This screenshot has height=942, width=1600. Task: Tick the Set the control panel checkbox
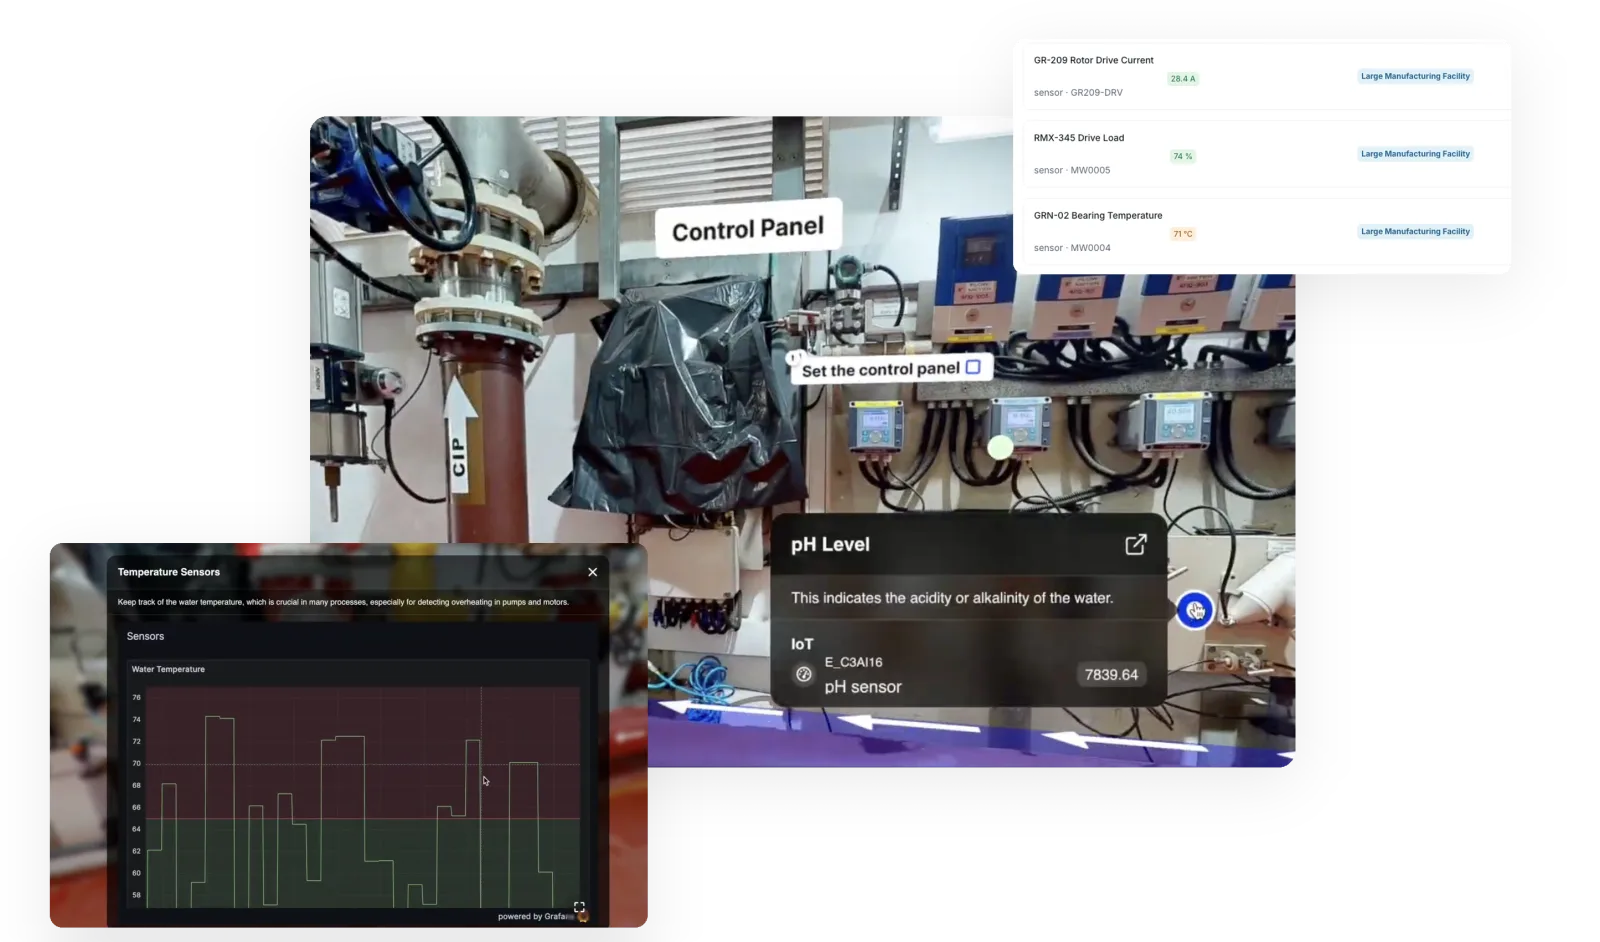(x=973, y=367)
